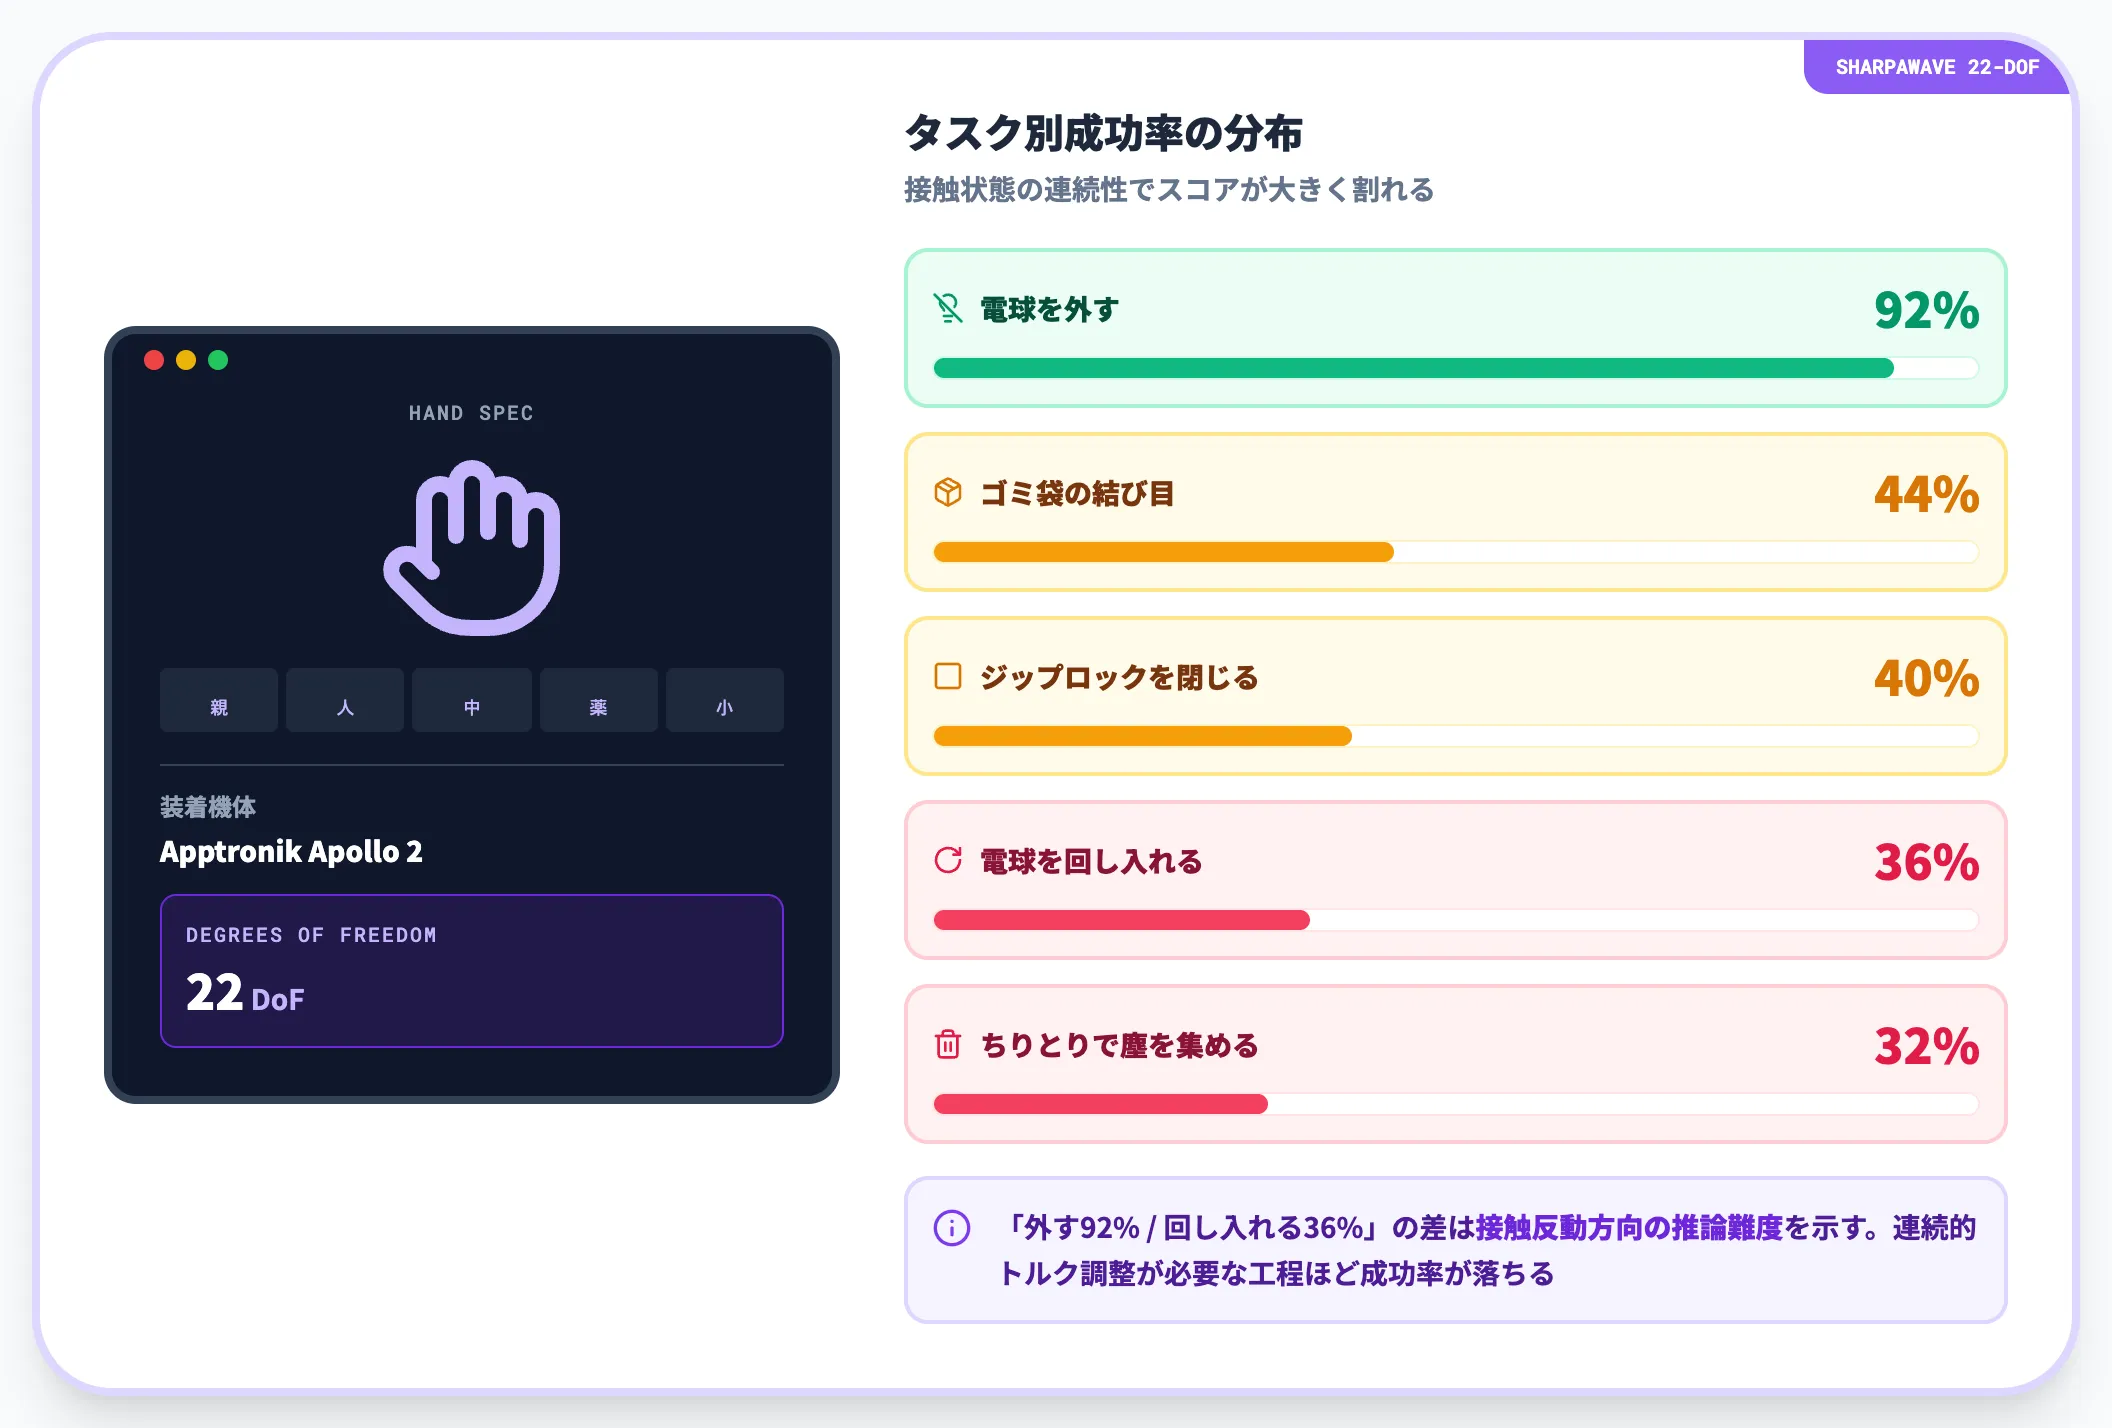Click the 電球を外す task label

(x=1049, y=310)
